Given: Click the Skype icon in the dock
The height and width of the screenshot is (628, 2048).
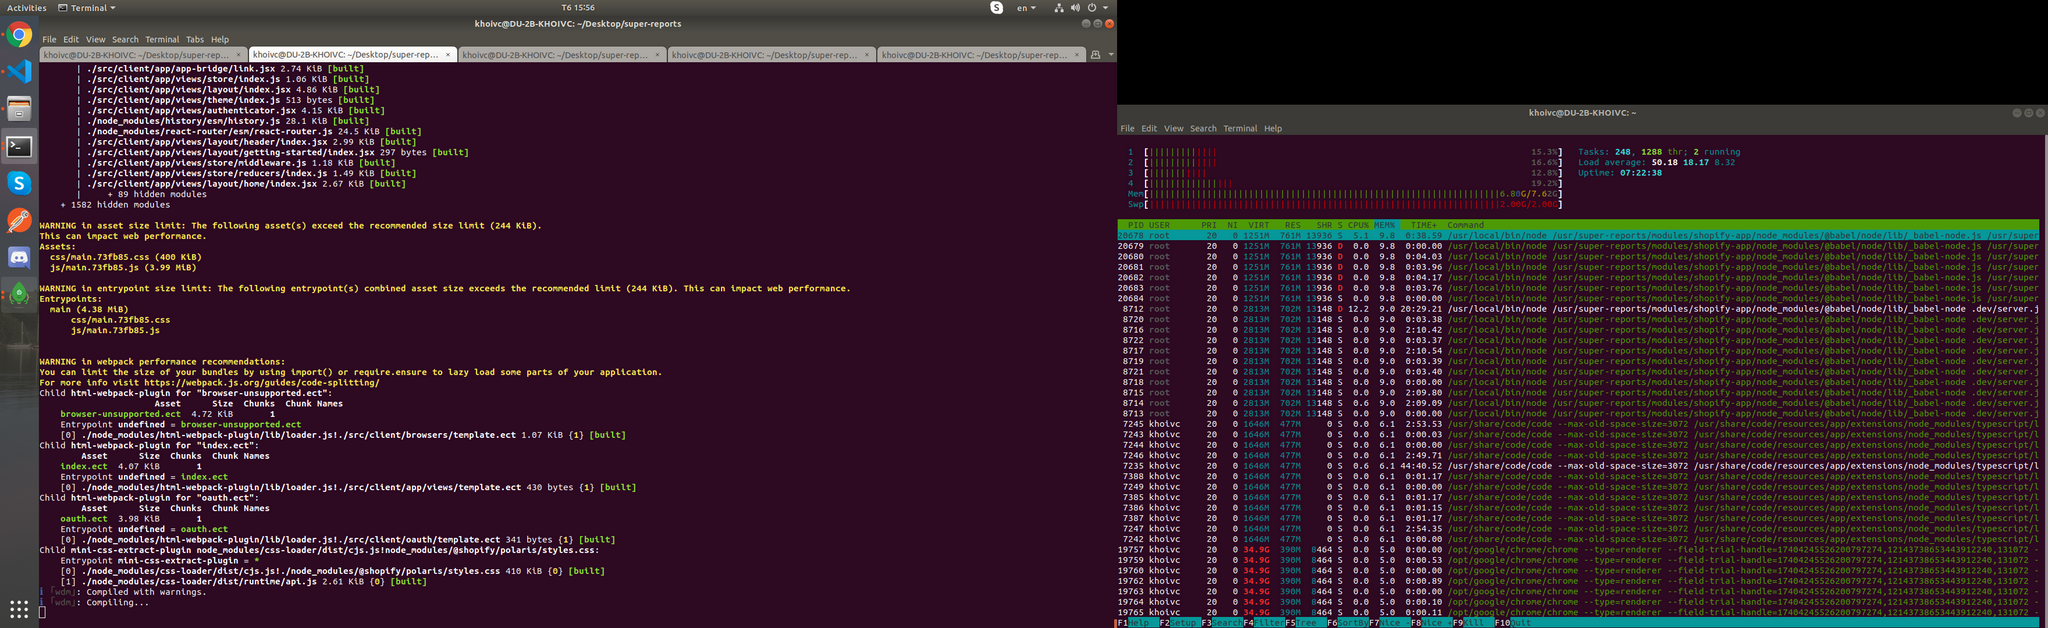Looking at the screenshot, I should [x=19, y=183].
